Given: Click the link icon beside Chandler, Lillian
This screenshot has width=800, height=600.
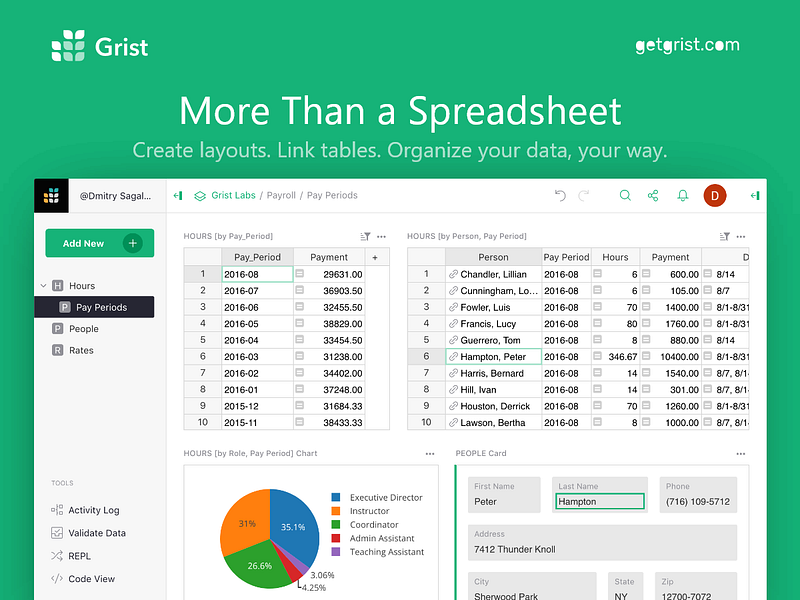Looking at the screenshot, I should (x=453, y=274).
